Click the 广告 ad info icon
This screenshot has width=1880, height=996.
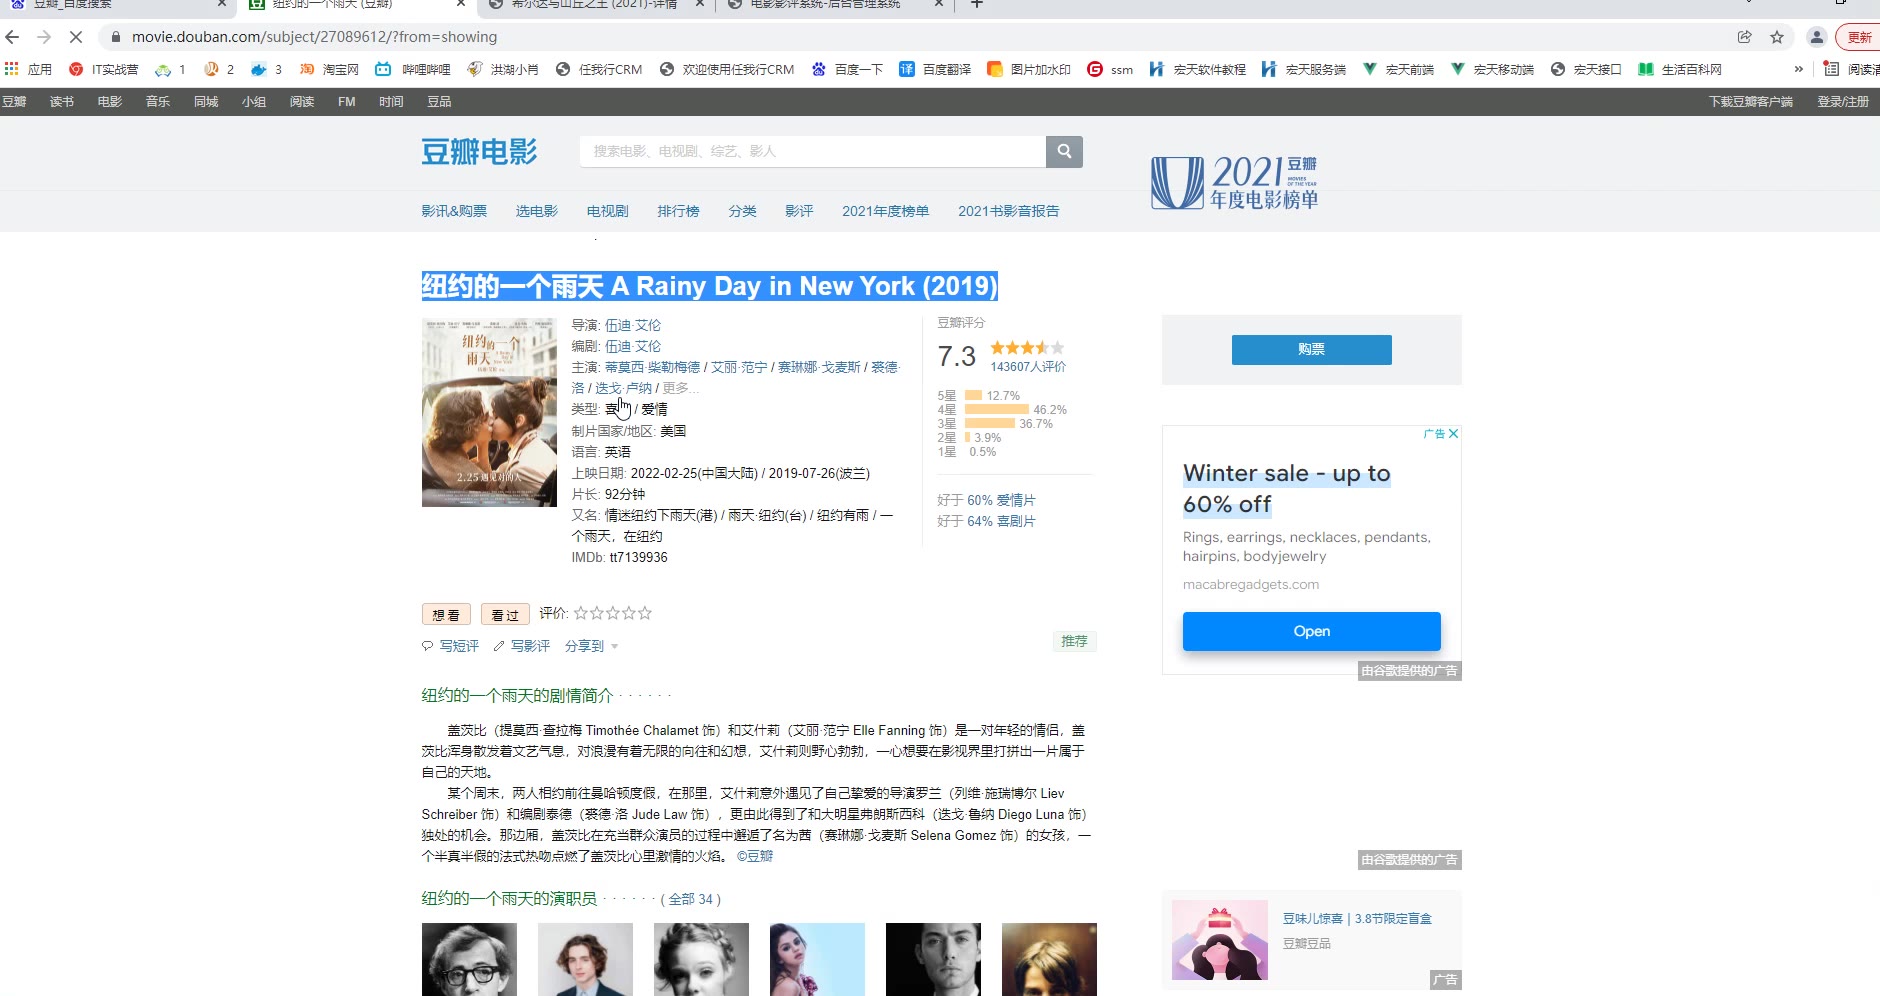click(x=1434, y=433)
